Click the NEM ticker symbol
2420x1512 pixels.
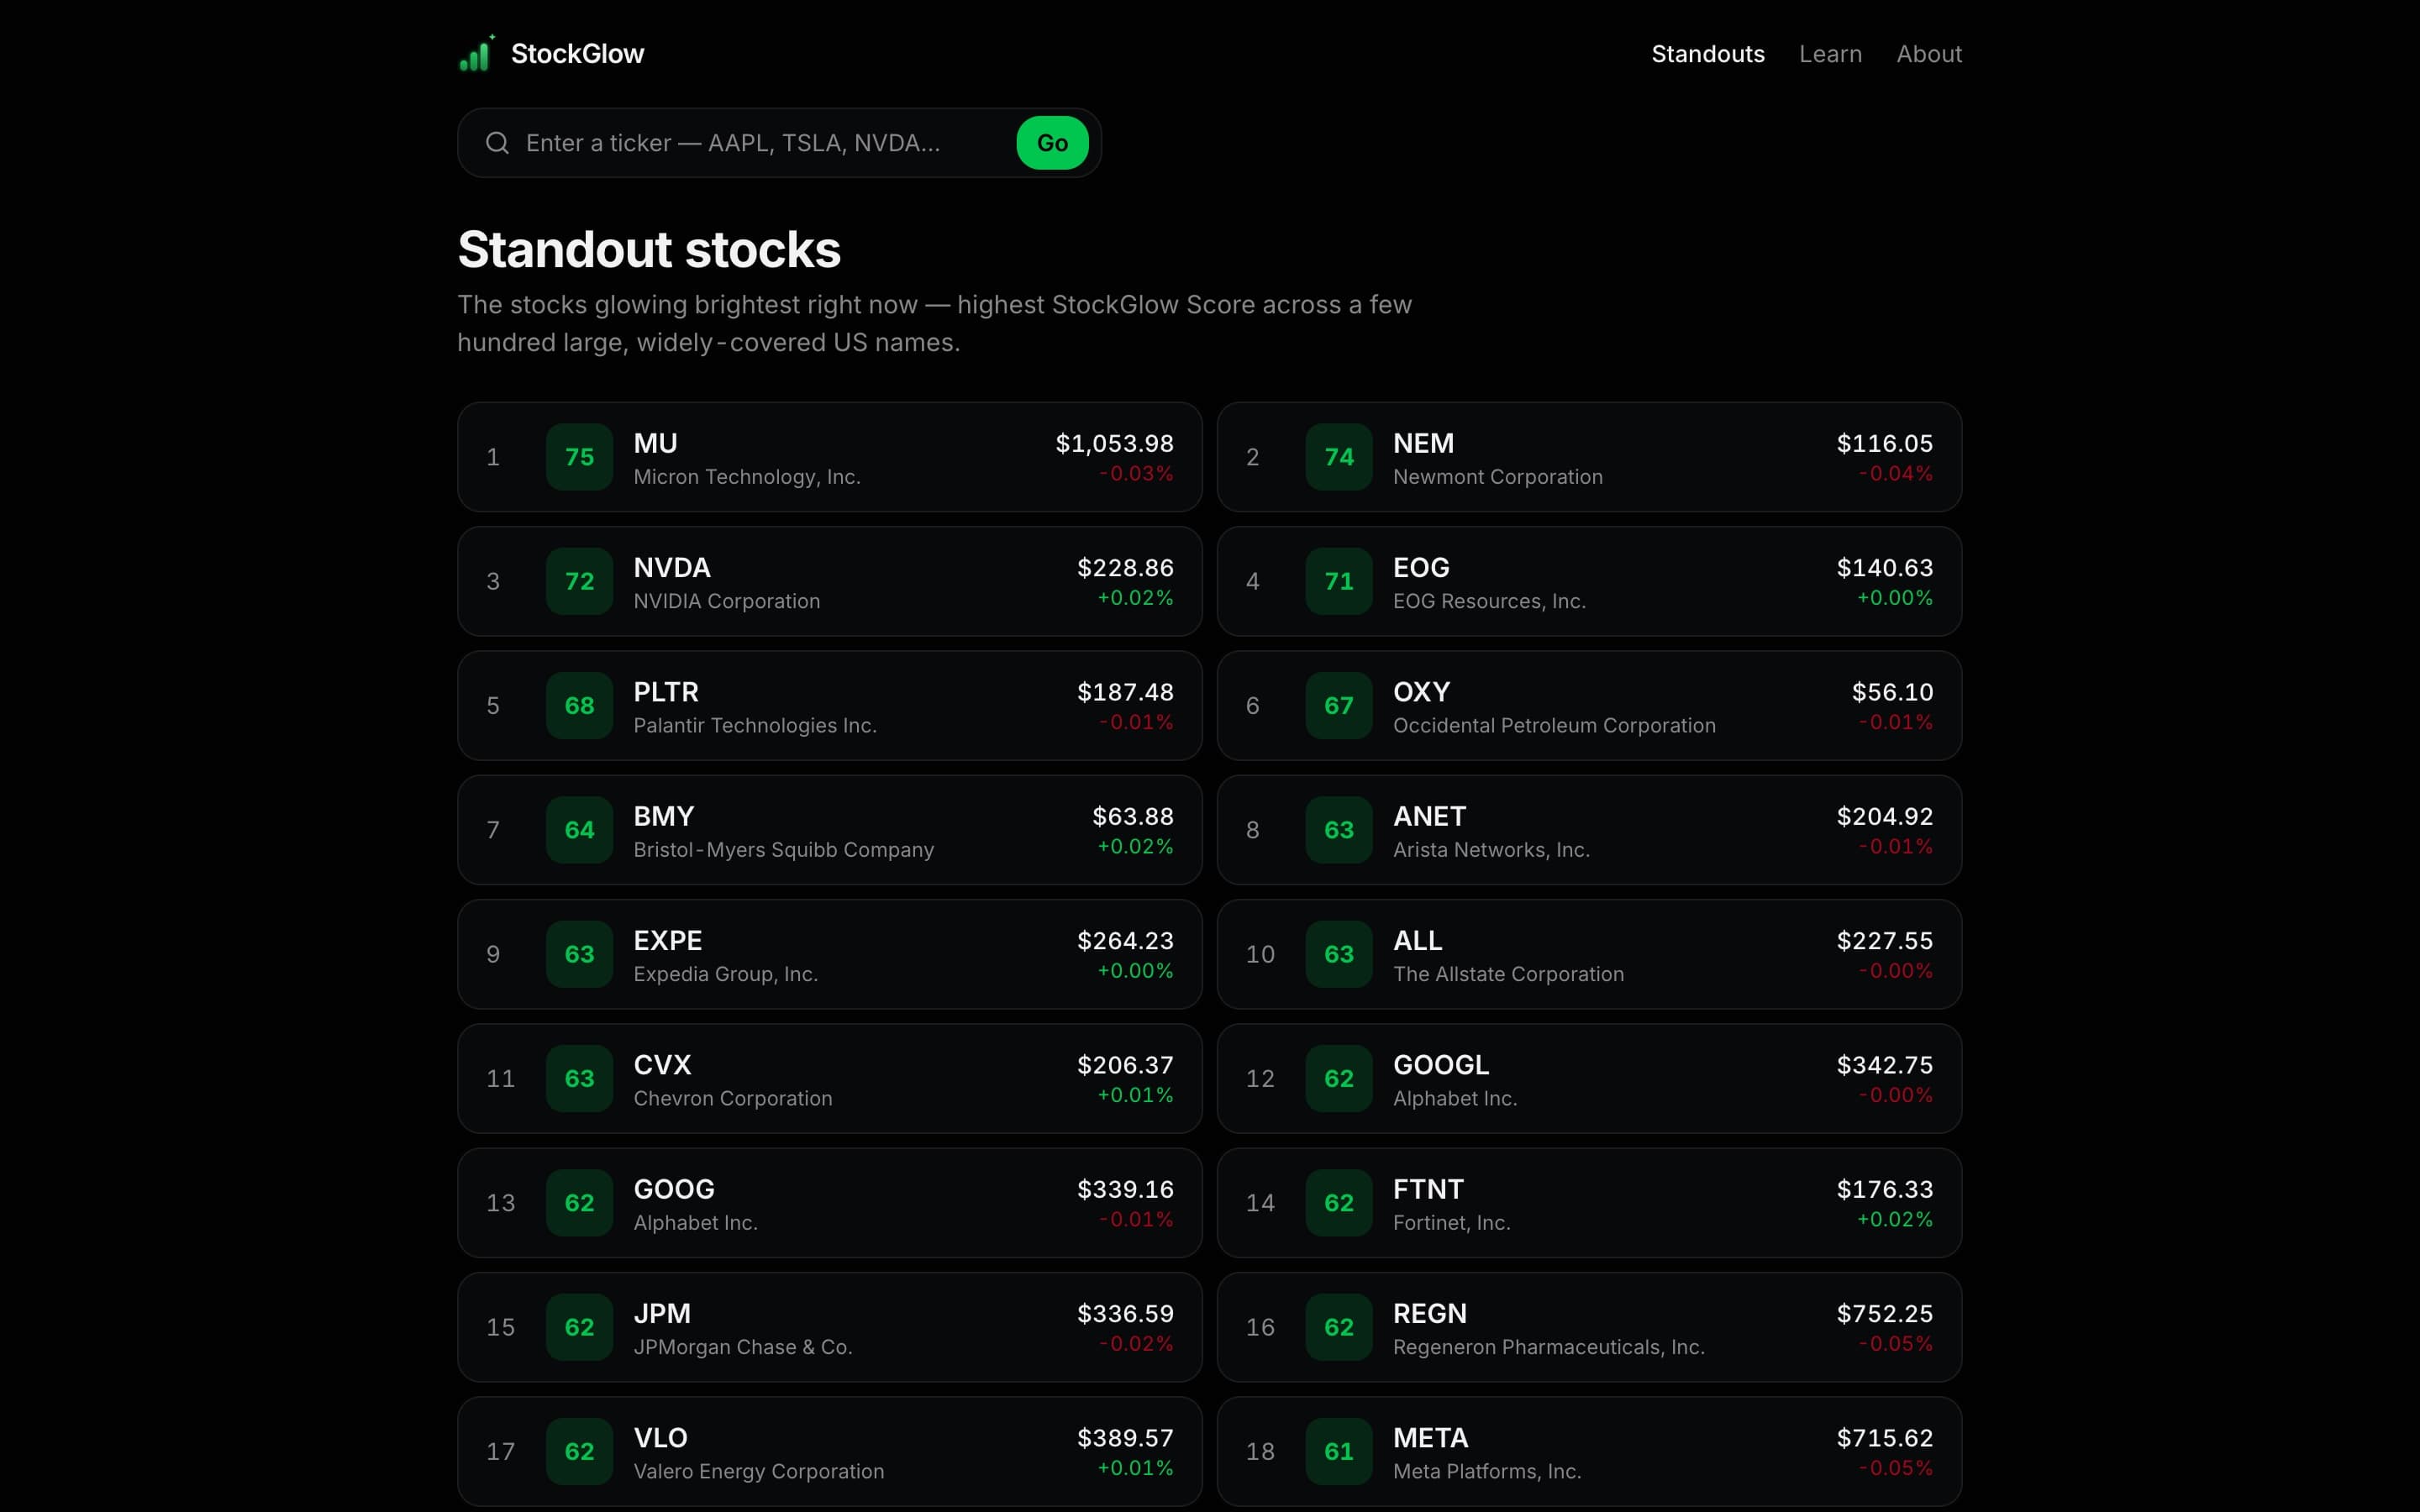[x=1423, y=443]
